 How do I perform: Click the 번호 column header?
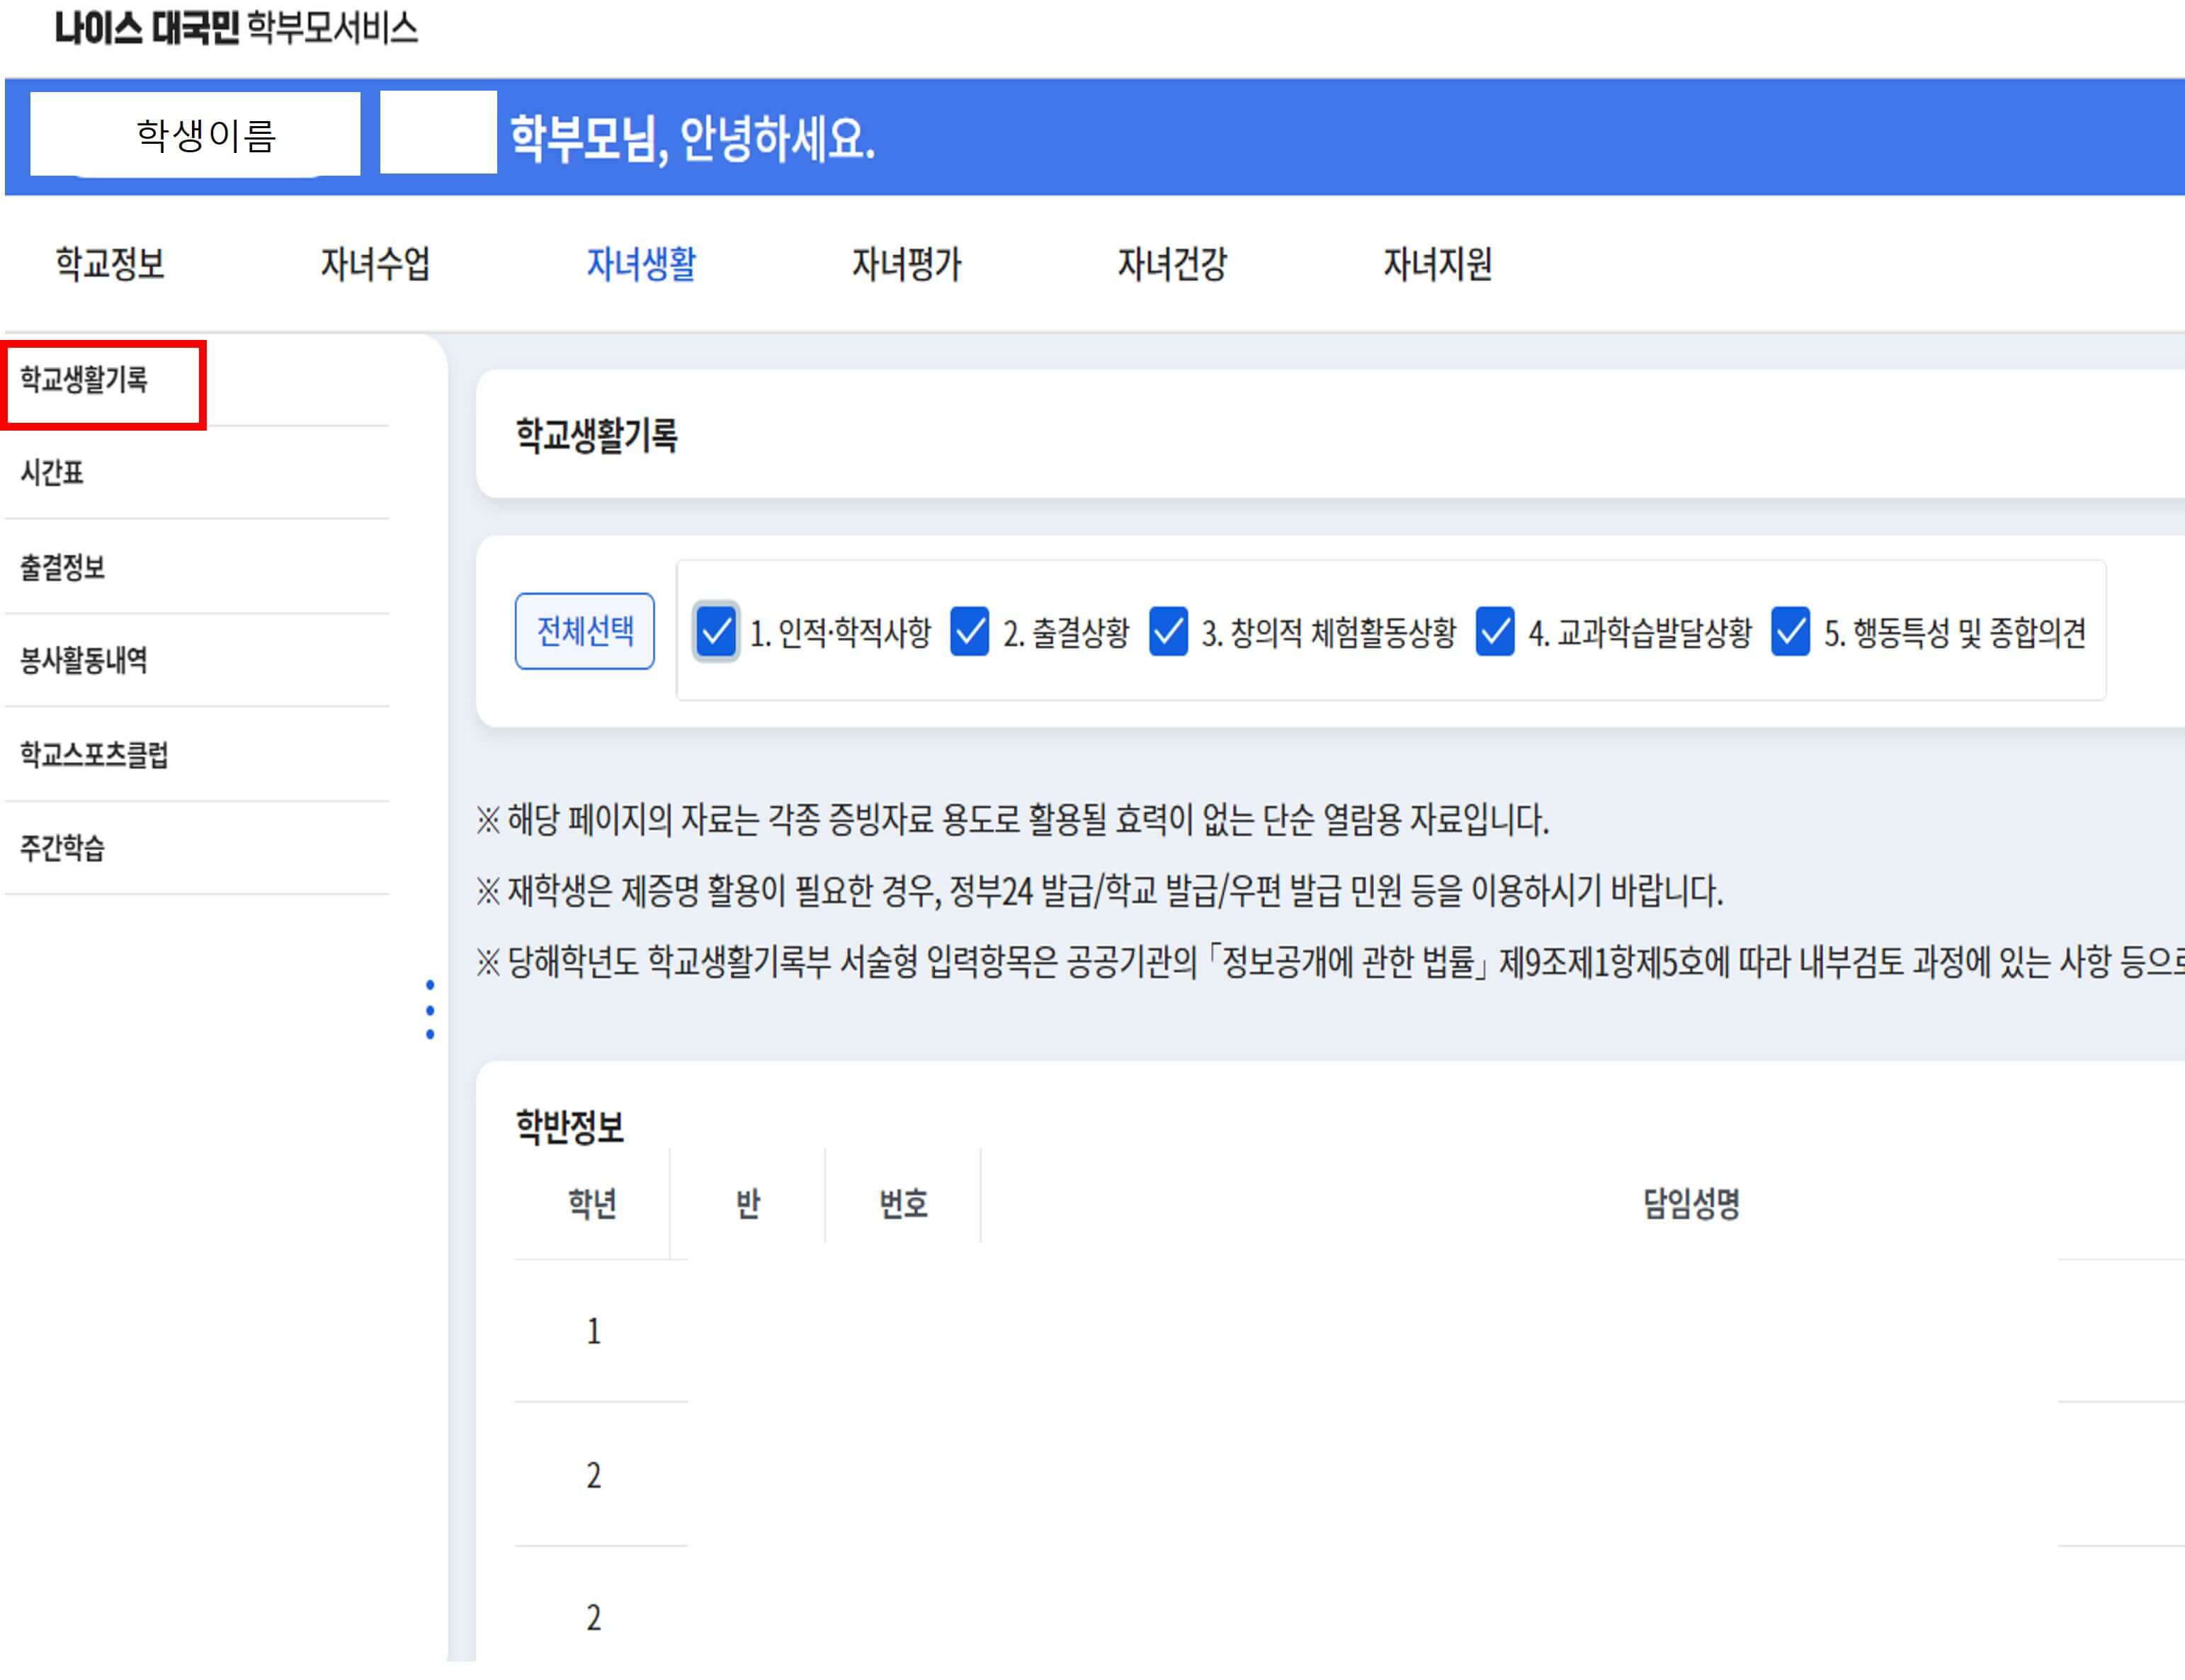click(x=904, y=1203)
